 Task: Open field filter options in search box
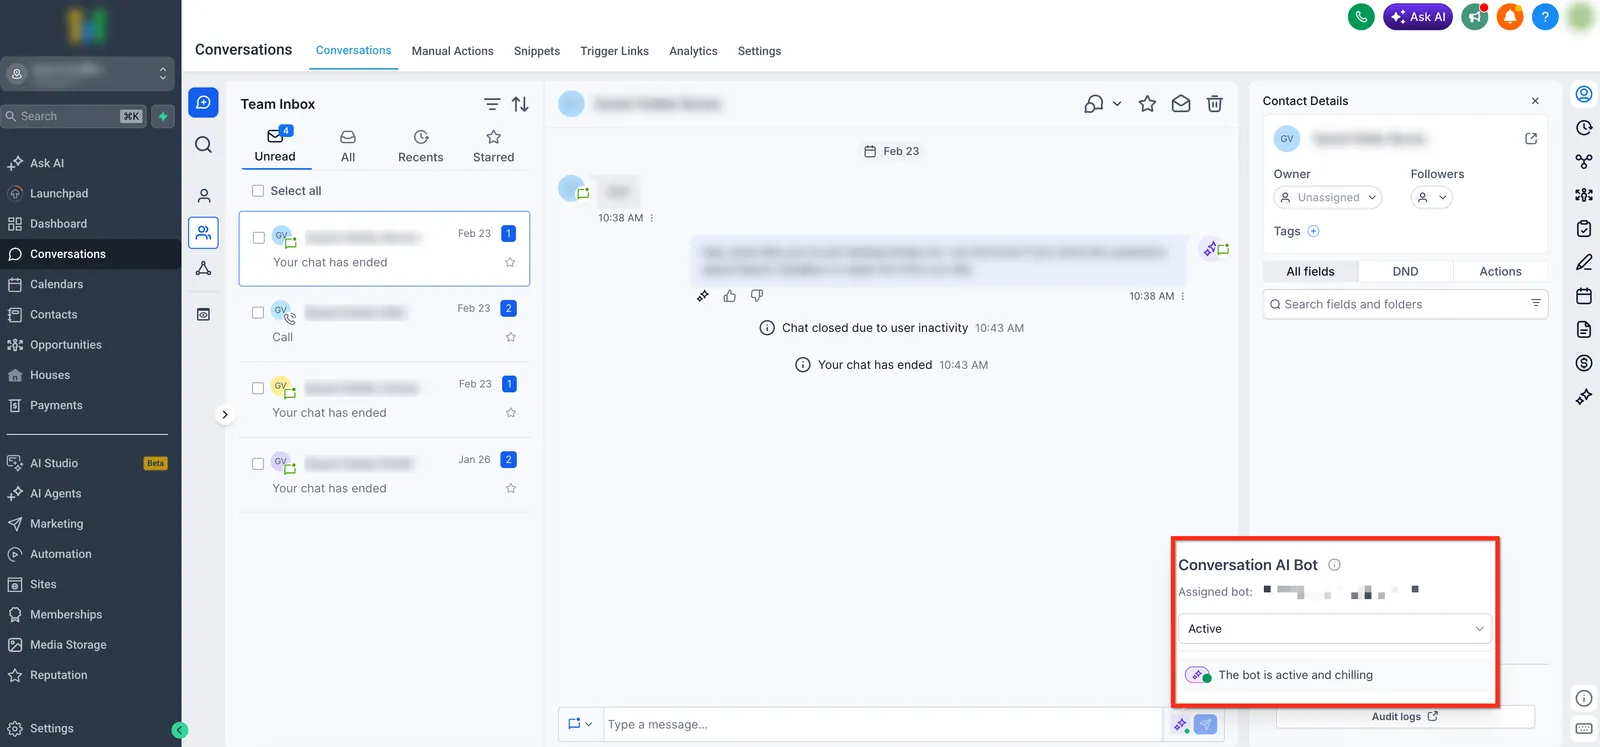point(1535,303)
